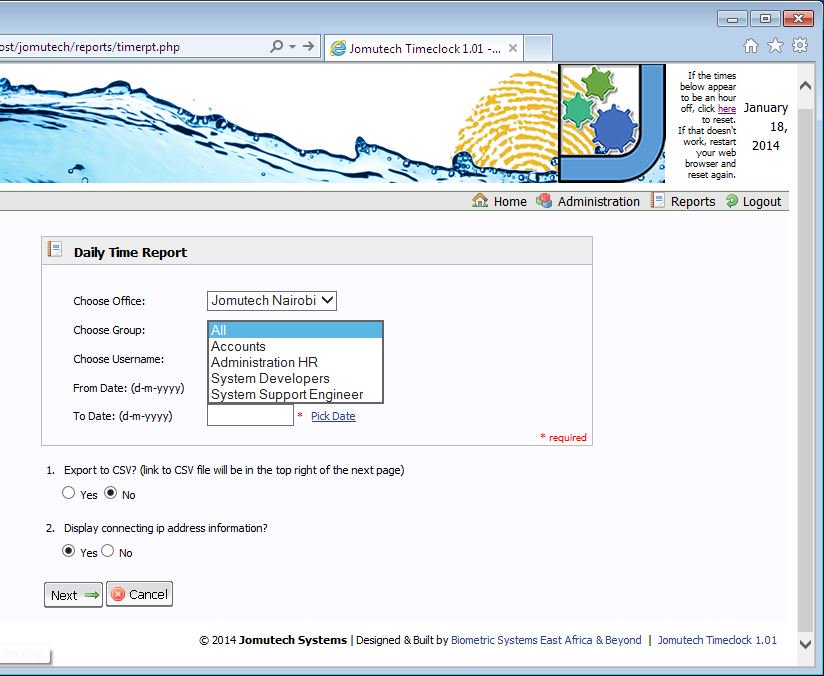The width and height of the screenshot is (824, 676).
Task: Click the Pick Date link for To Date
Action: pyautogui.click(x=333, y=416)
